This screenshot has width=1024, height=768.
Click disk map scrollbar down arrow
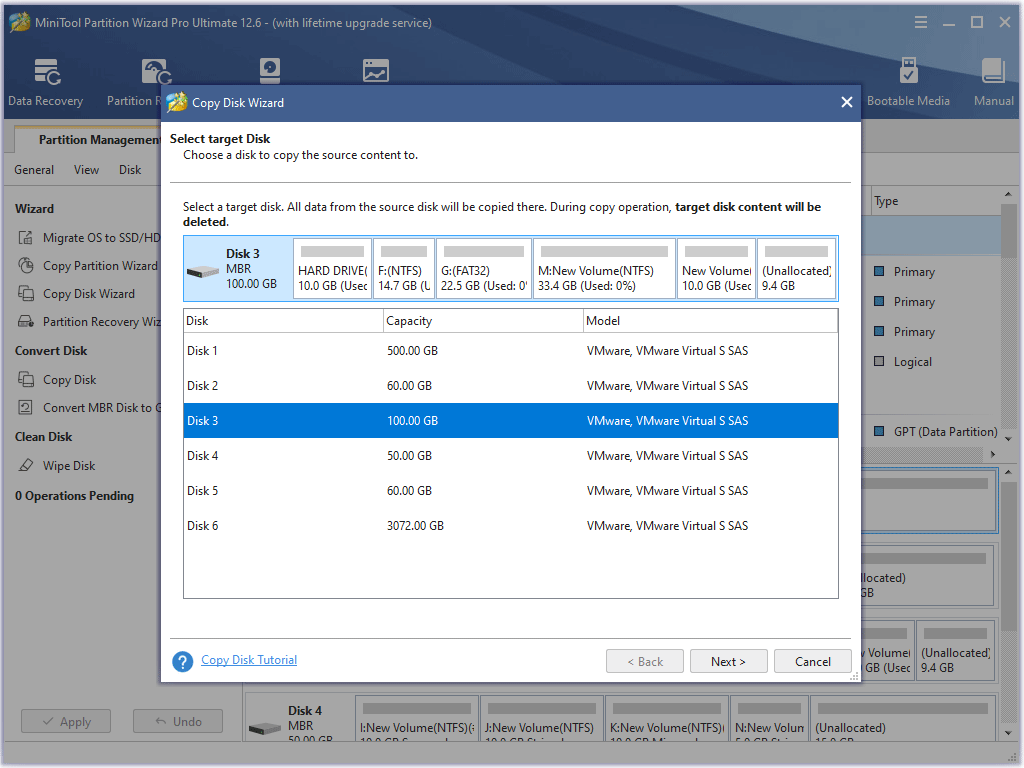[1008, 733]
